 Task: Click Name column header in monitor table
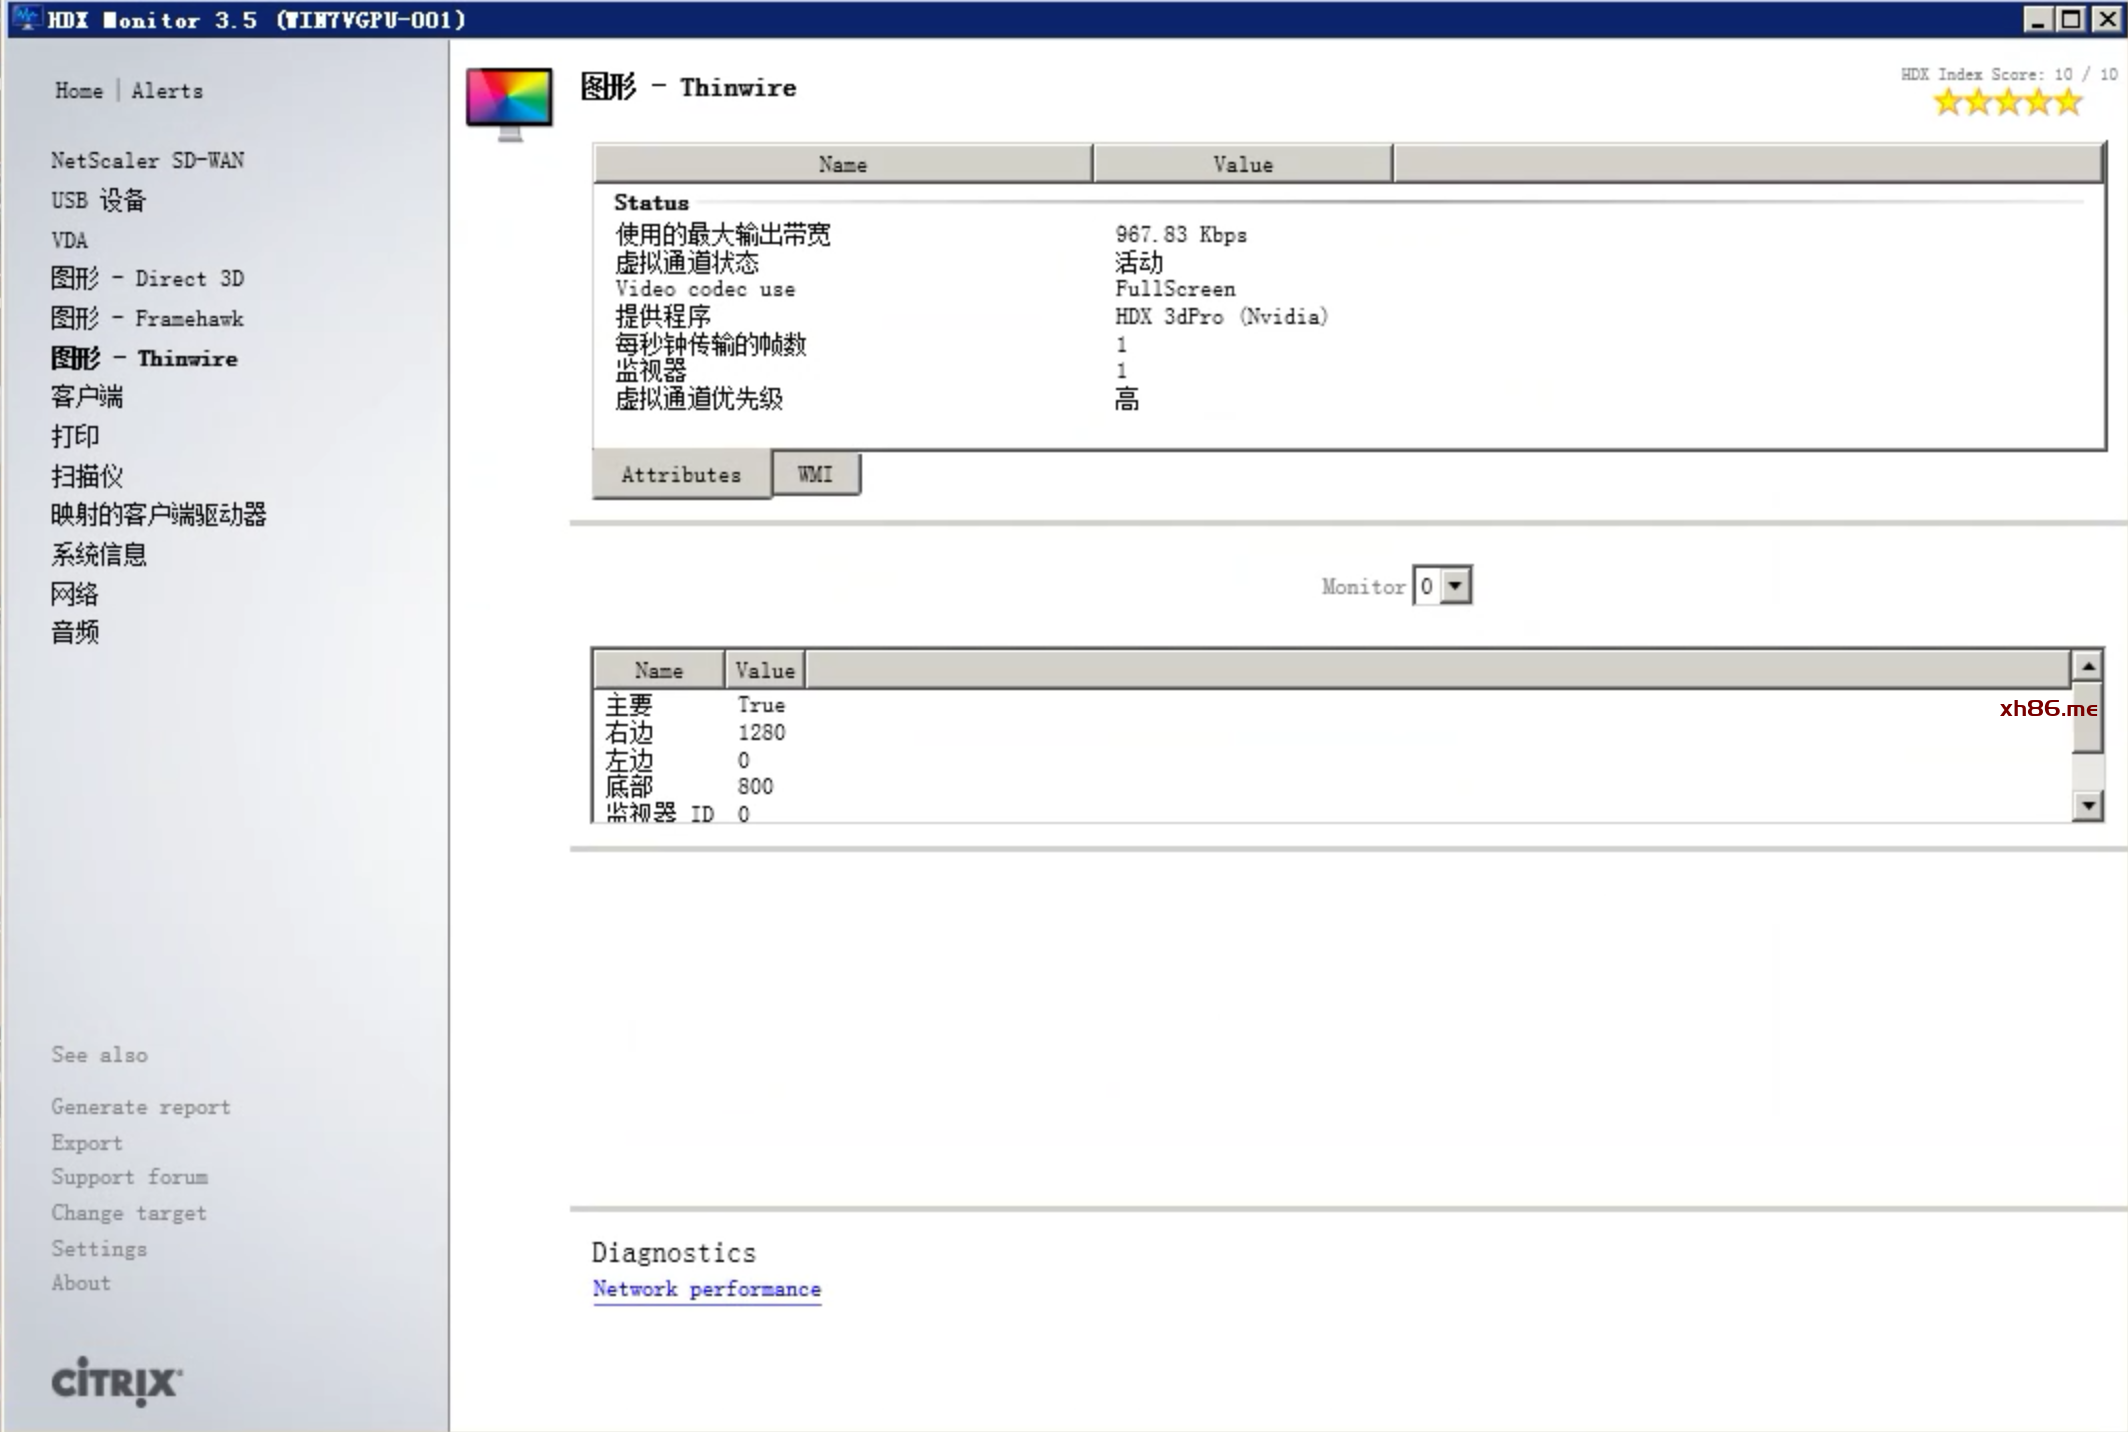pyautogui.click(x=659, y=670)
